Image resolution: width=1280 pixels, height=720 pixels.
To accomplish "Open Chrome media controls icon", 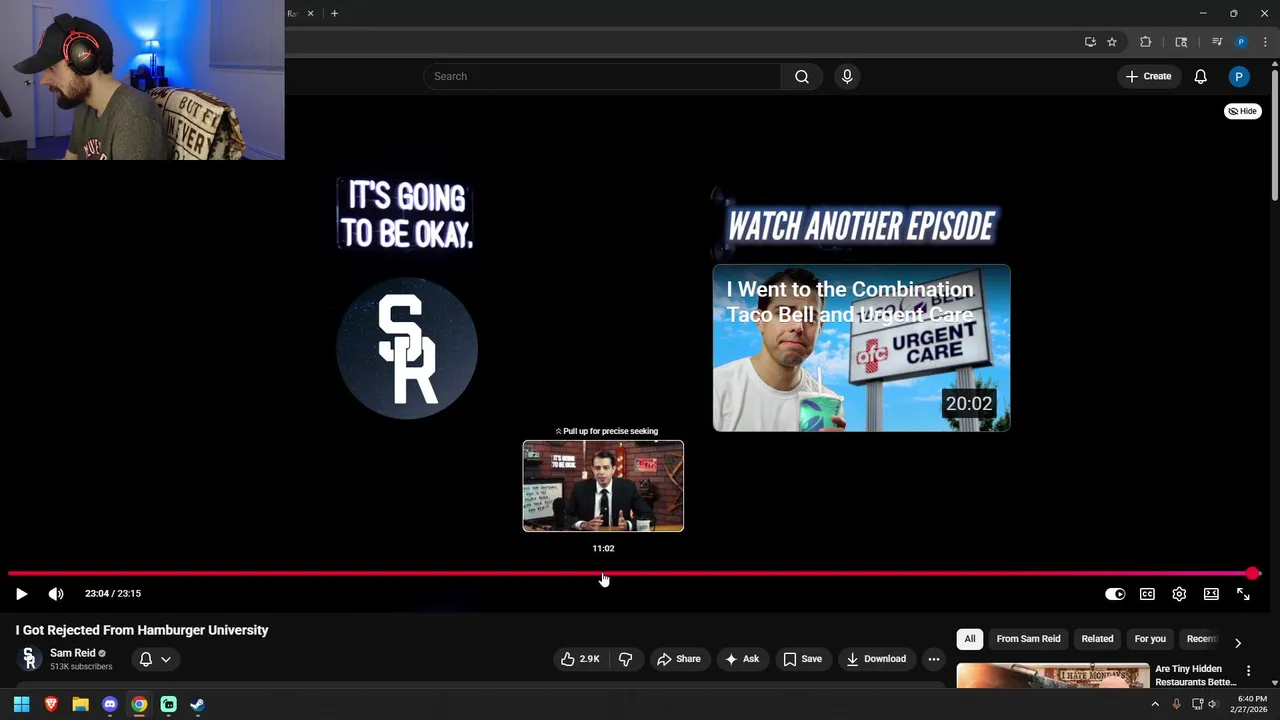I will coord(1217,42).
